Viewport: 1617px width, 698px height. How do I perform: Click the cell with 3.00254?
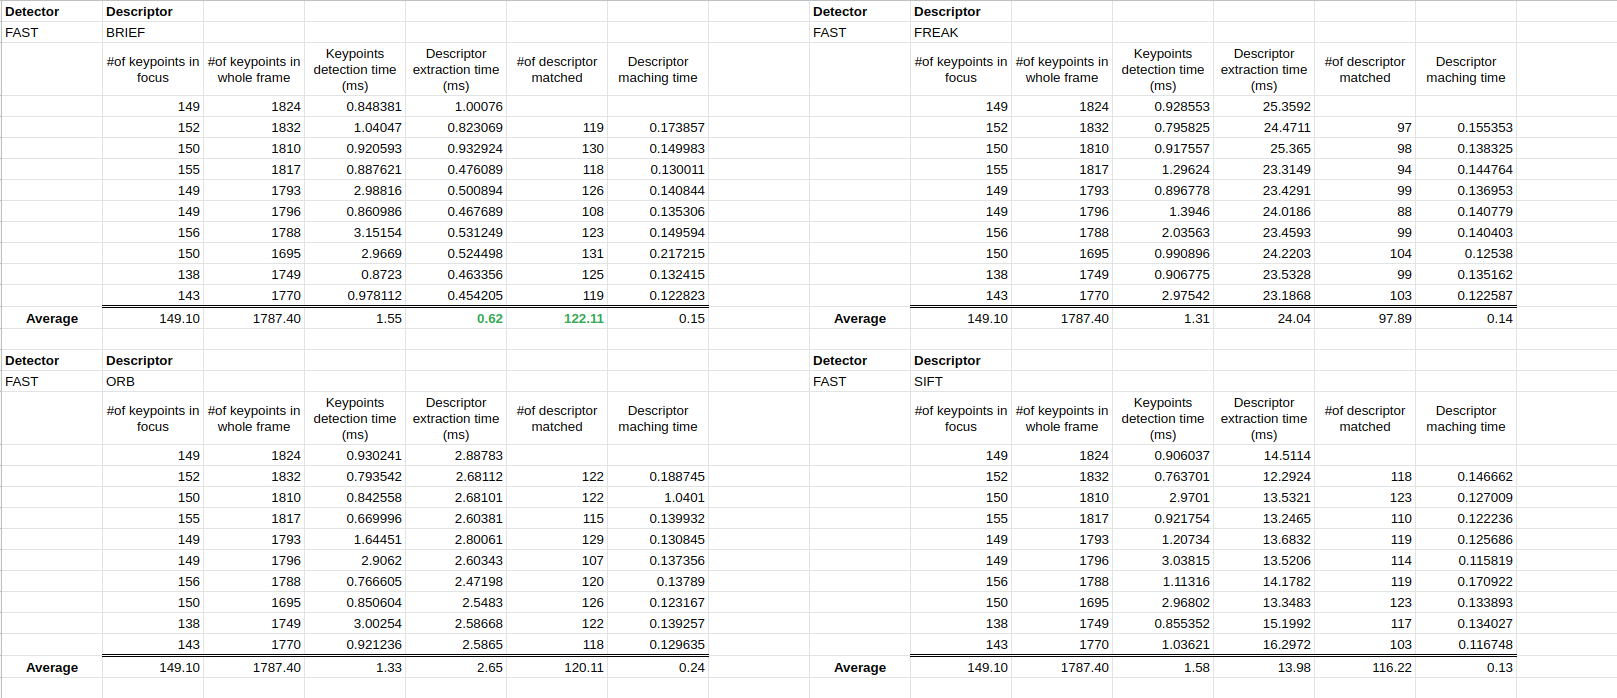tap(355, 623)
